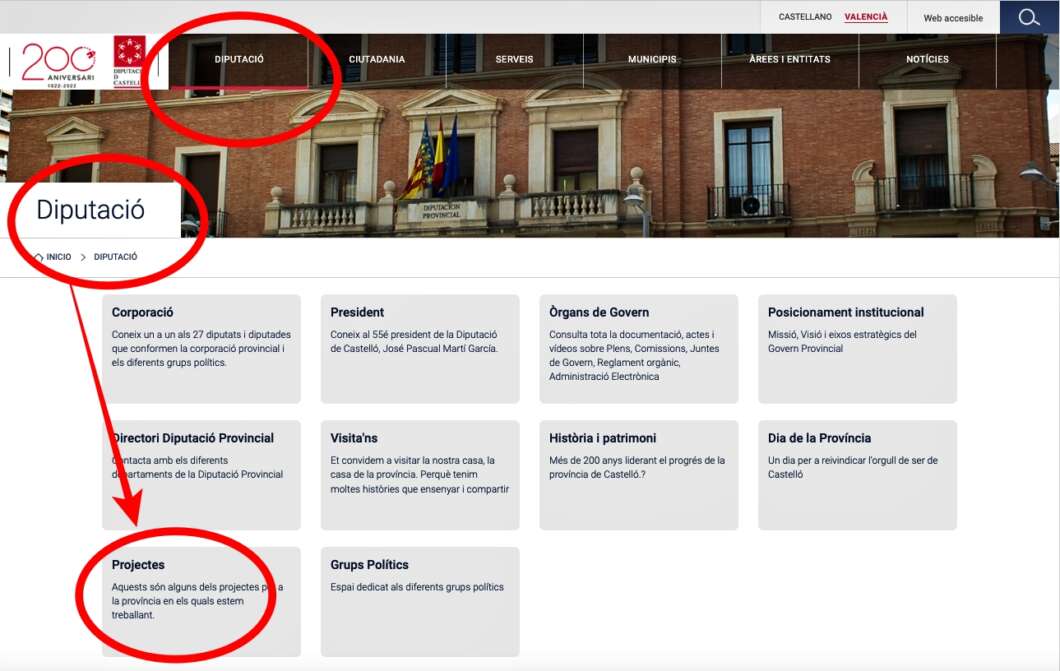The width and height of the screenshot is (1060, 671).
Task: Open the Projectes card
Action: click(201, 600)
